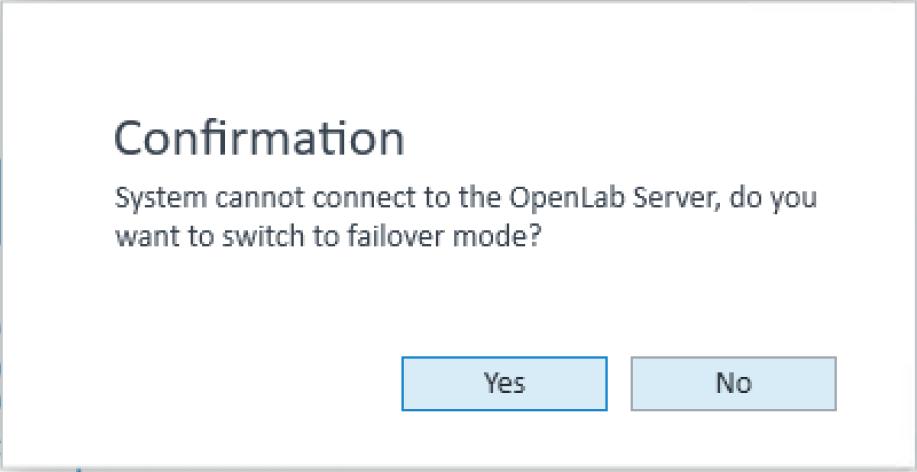This screenshot has height=472, width=917.
Task: Click the Yes button
Action: tap(504, 383)
